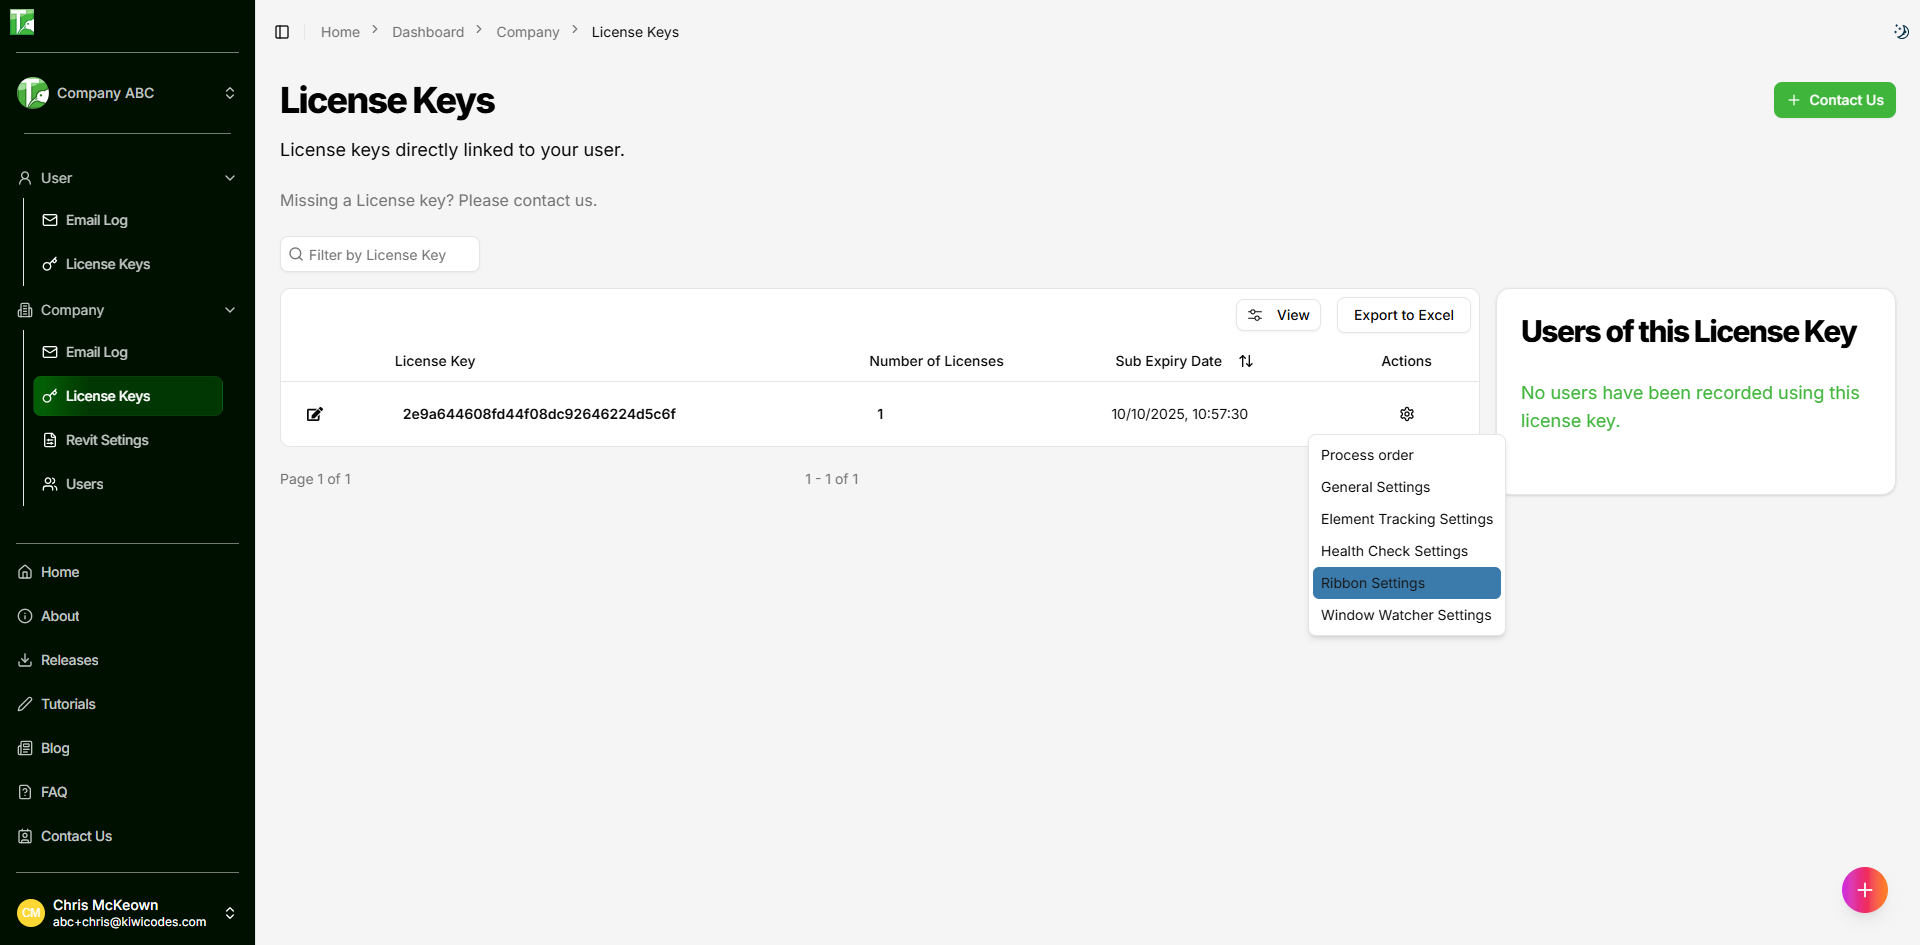This screenshot has width=1920, height=945.
Task: Click the edit icon for the license key row
Action: pyautogui.click(x=315, y=414)
